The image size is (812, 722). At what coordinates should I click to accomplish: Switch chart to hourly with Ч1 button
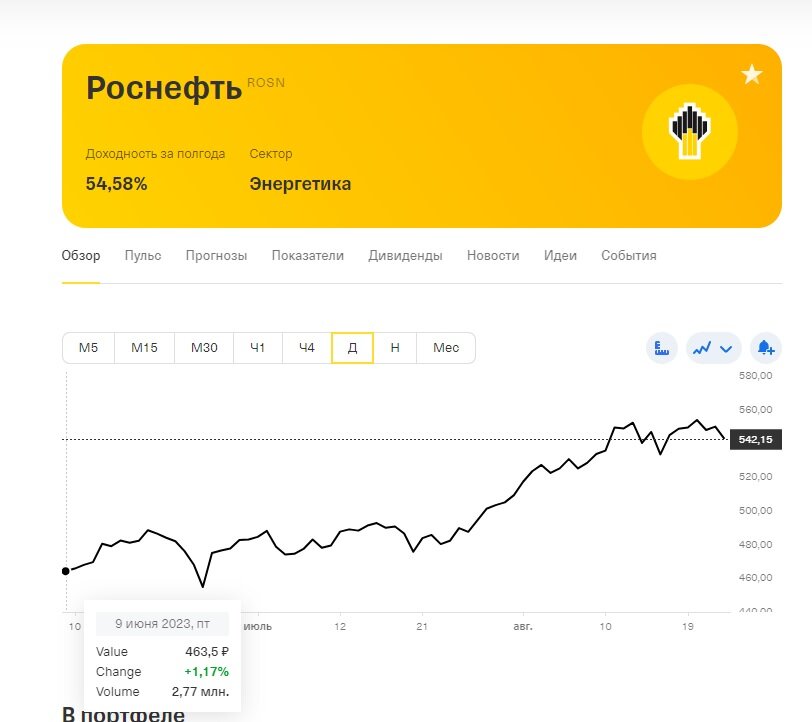click(258, 347)
